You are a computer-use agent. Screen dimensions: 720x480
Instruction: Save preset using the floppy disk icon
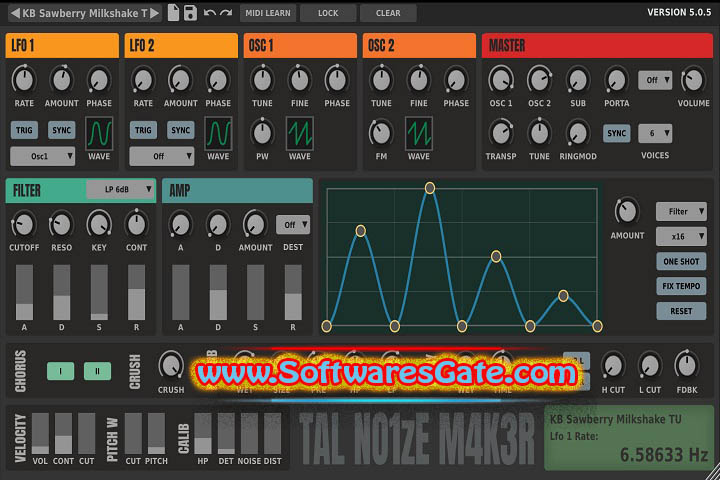pyautogui.click(x=190, y=13)
